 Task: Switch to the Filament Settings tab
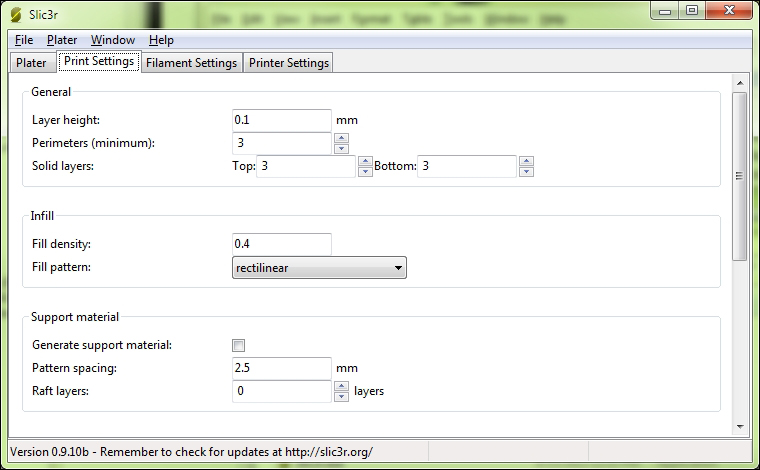[x=191, y=63]
